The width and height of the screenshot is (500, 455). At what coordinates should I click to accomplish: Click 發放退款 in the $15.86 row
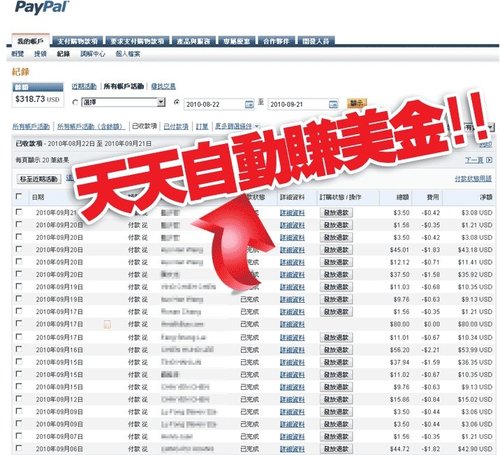pos(336,399)
